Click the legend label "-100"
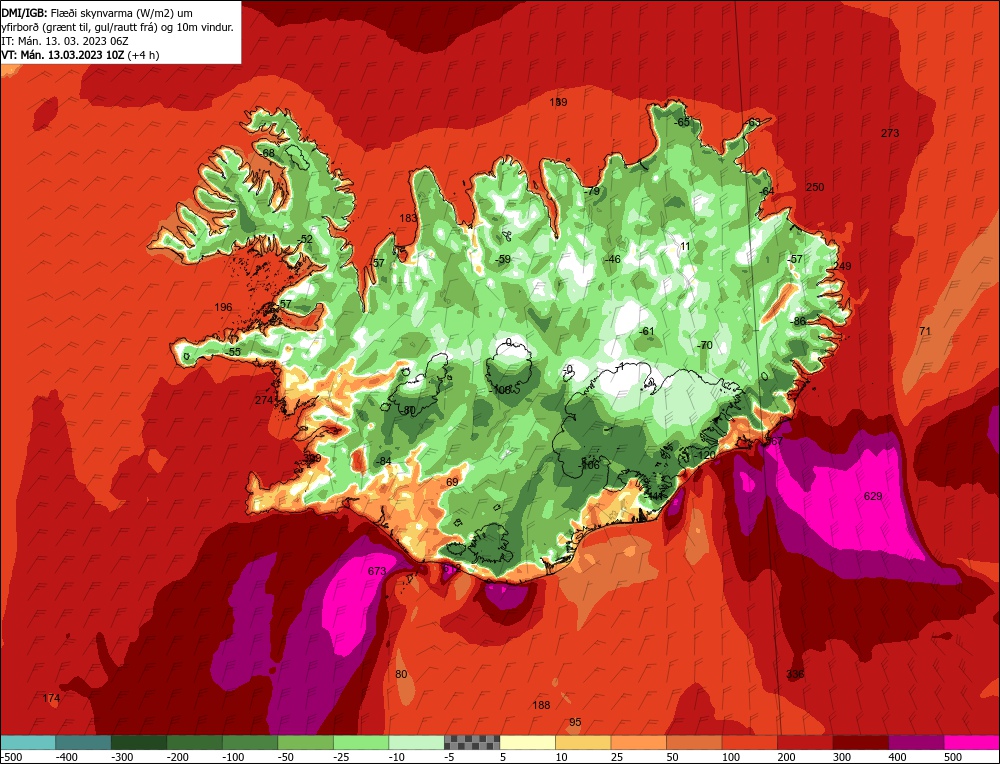1000x764 pixels. click(x=233, y=757)
